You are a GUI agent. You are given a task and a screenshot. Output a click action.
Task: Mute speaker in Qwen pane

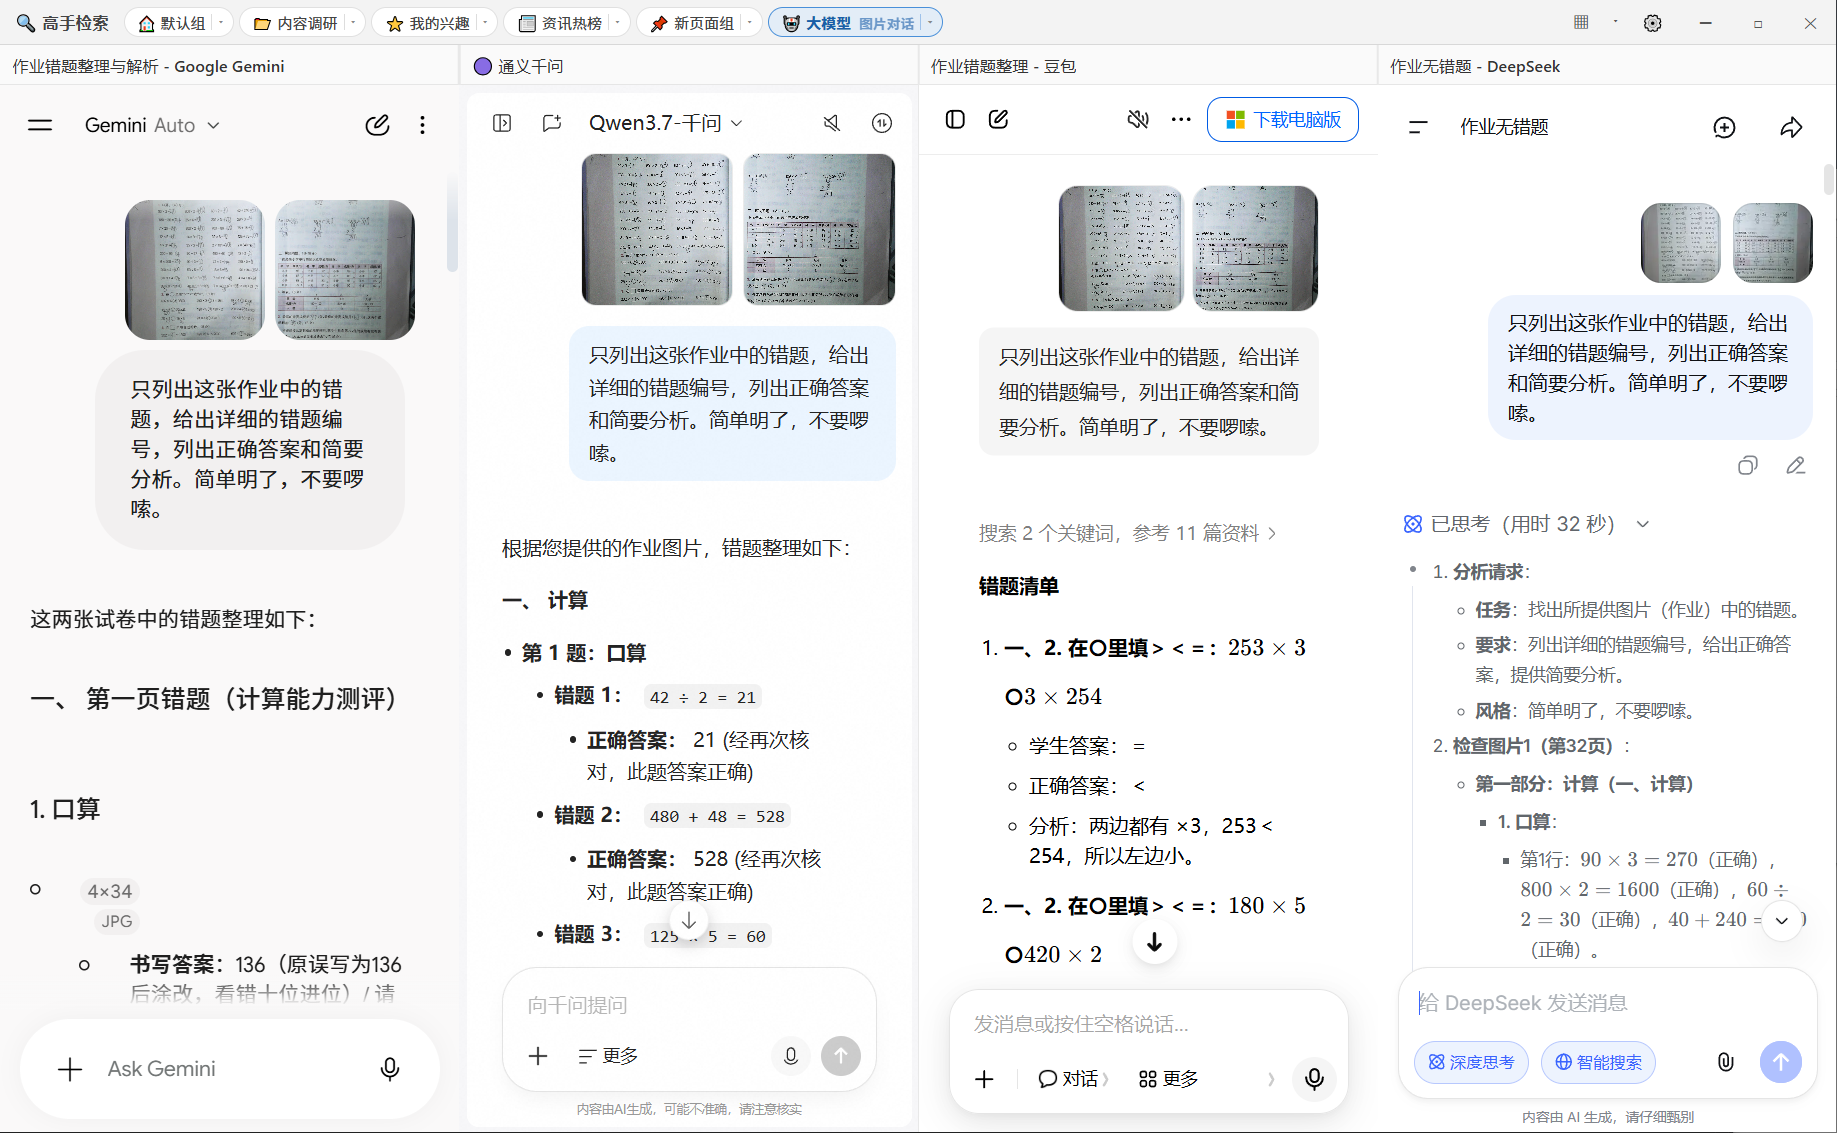pyautogui.click(x=831, y=123)
